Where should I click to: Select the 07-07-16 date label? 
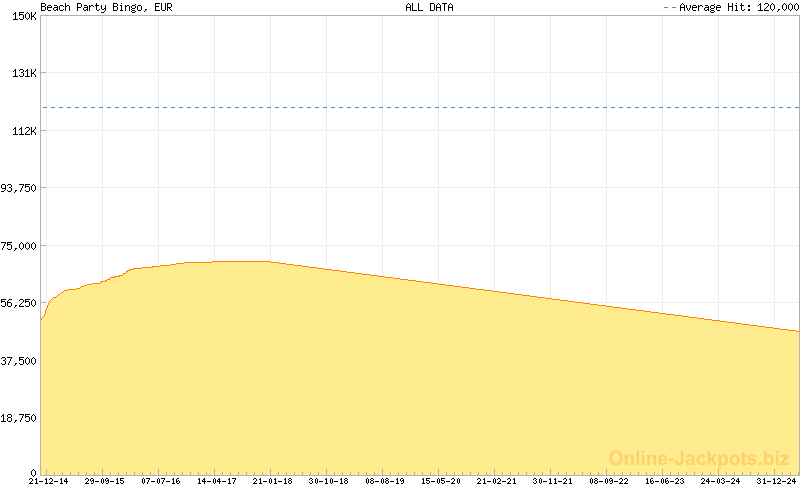click(160, 481)
